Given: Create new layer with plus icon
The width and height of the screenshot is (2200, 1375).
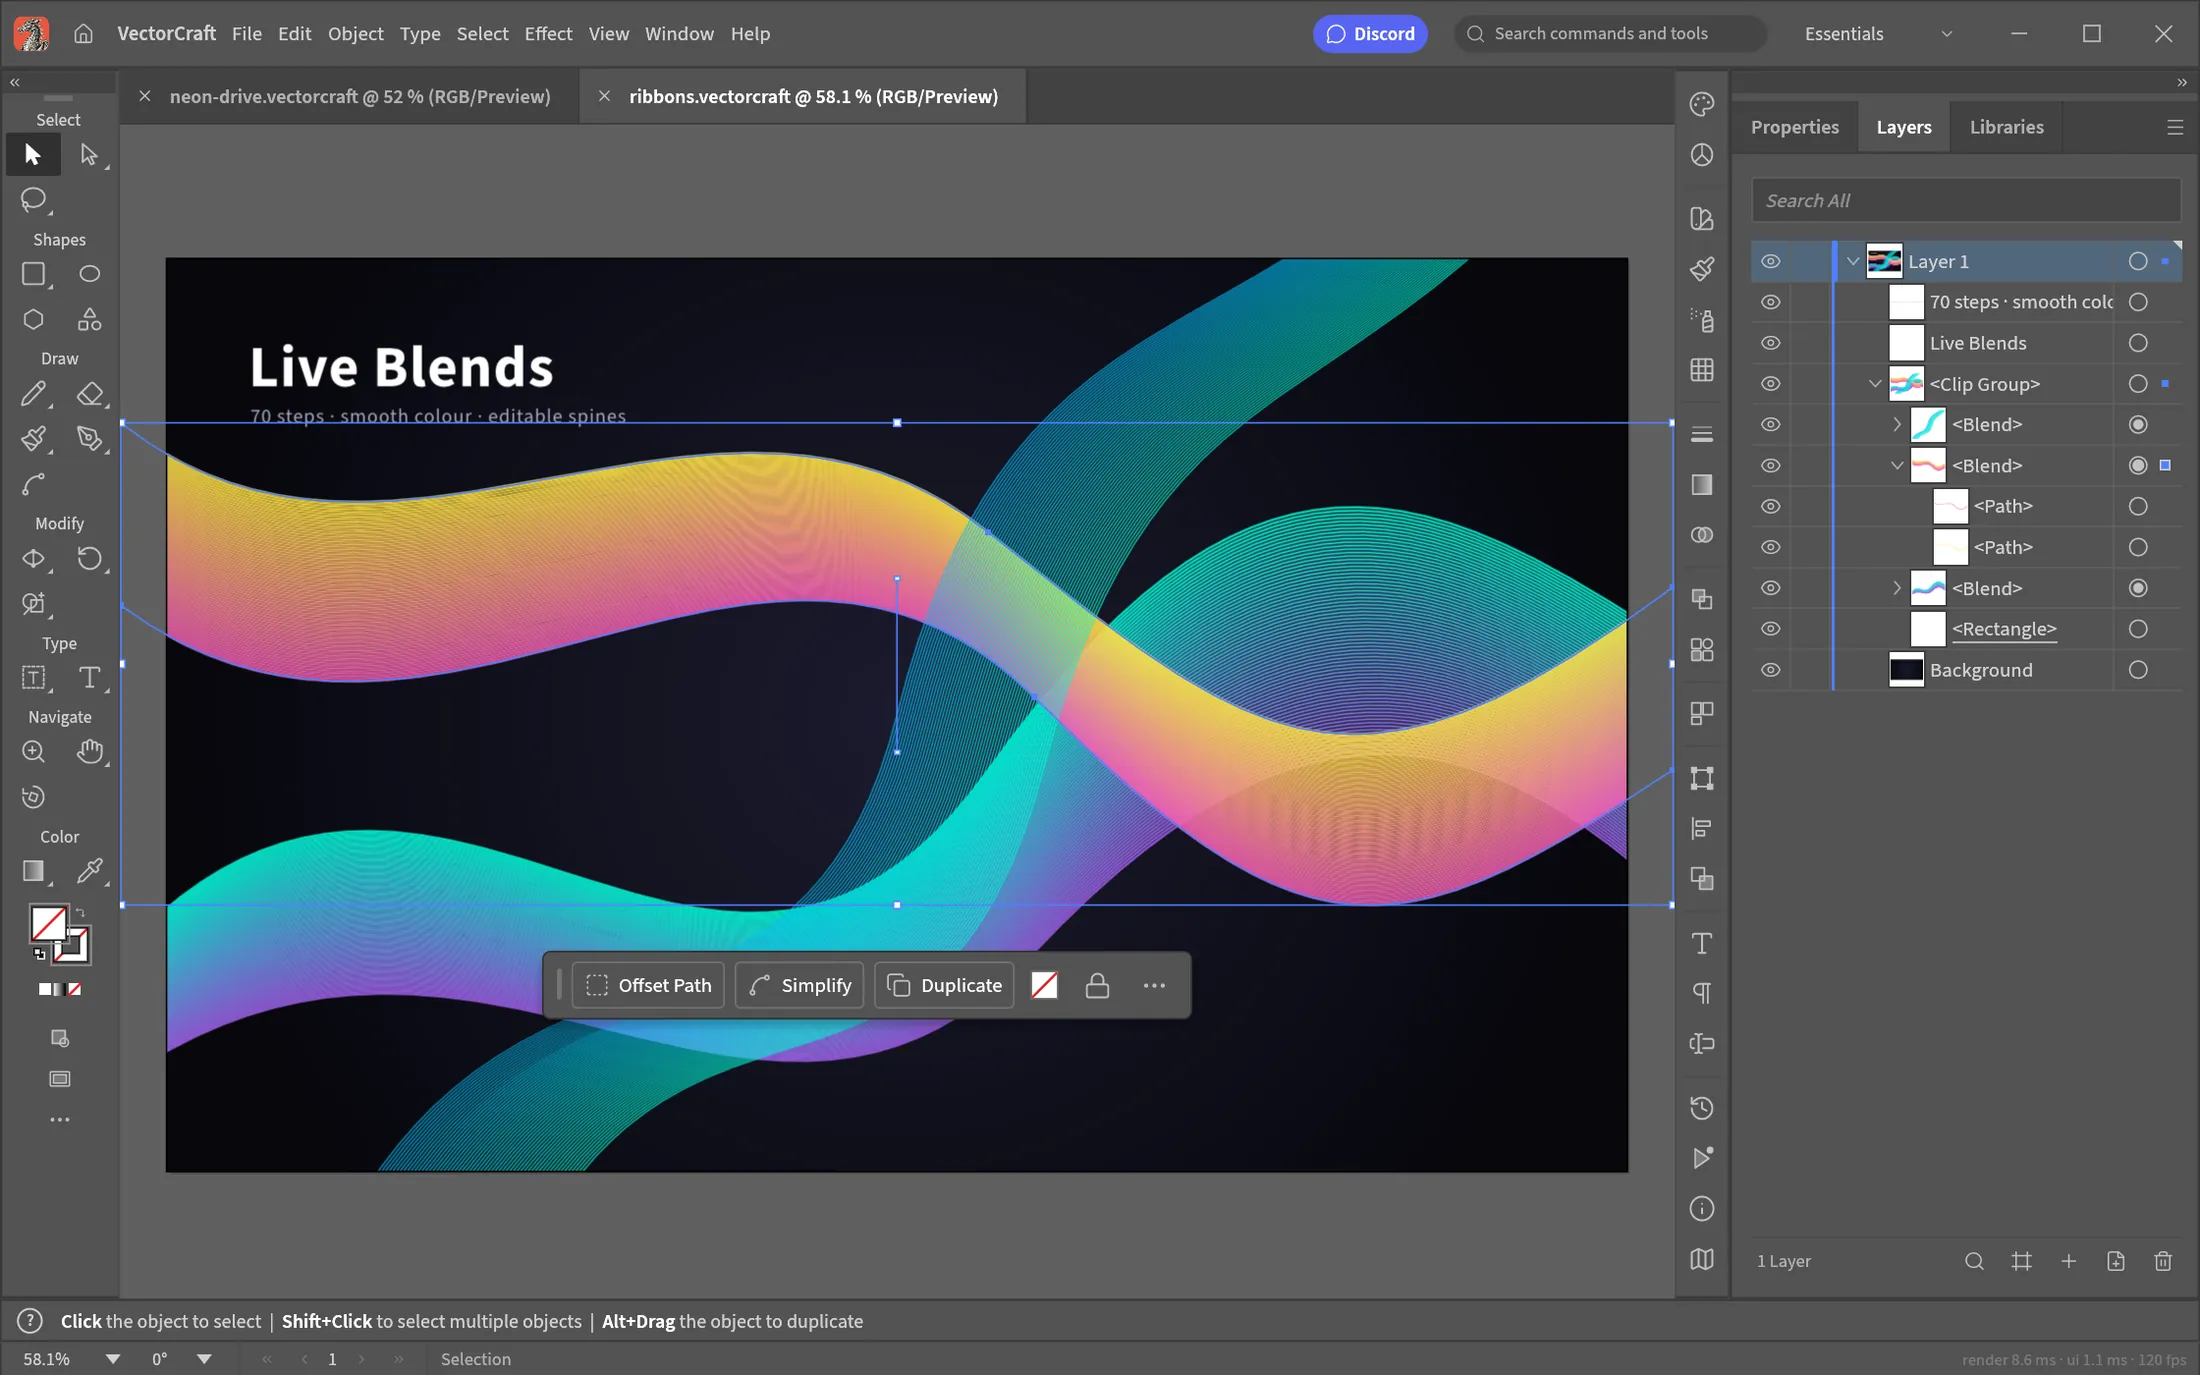Looking at the screenshot, I should (2069, 1261).
